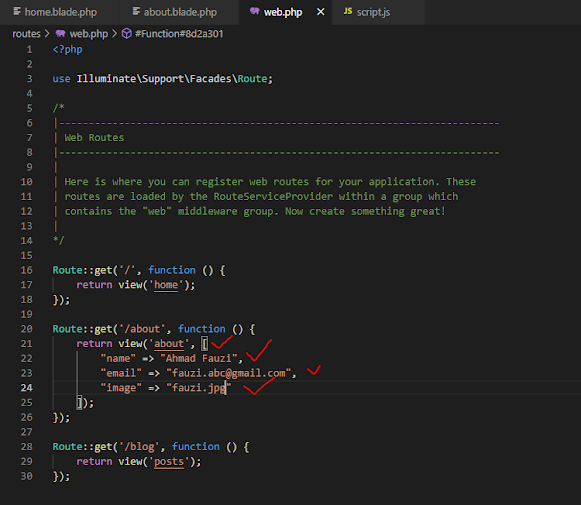Screen dimensions: 581x505
Task: Place cursor on the Route import line
Action: click(162, 79)
